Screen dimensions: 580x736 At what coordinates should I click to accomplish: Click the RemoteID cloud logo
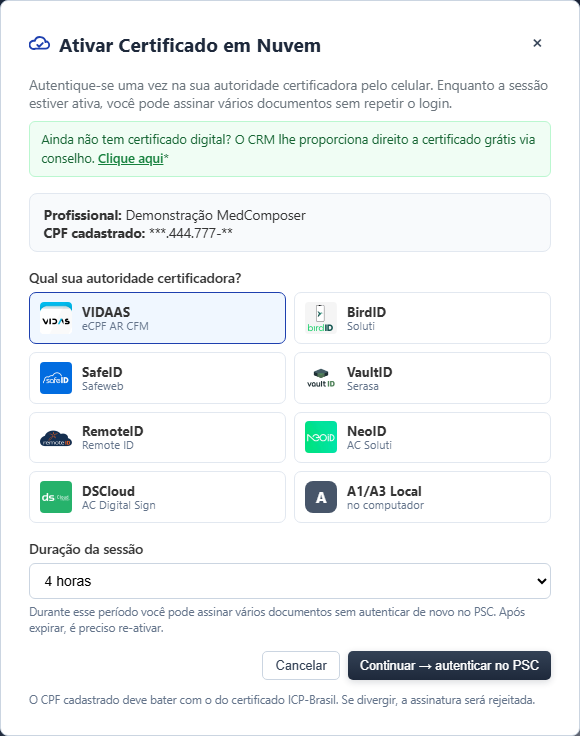(x=56, y=438)
